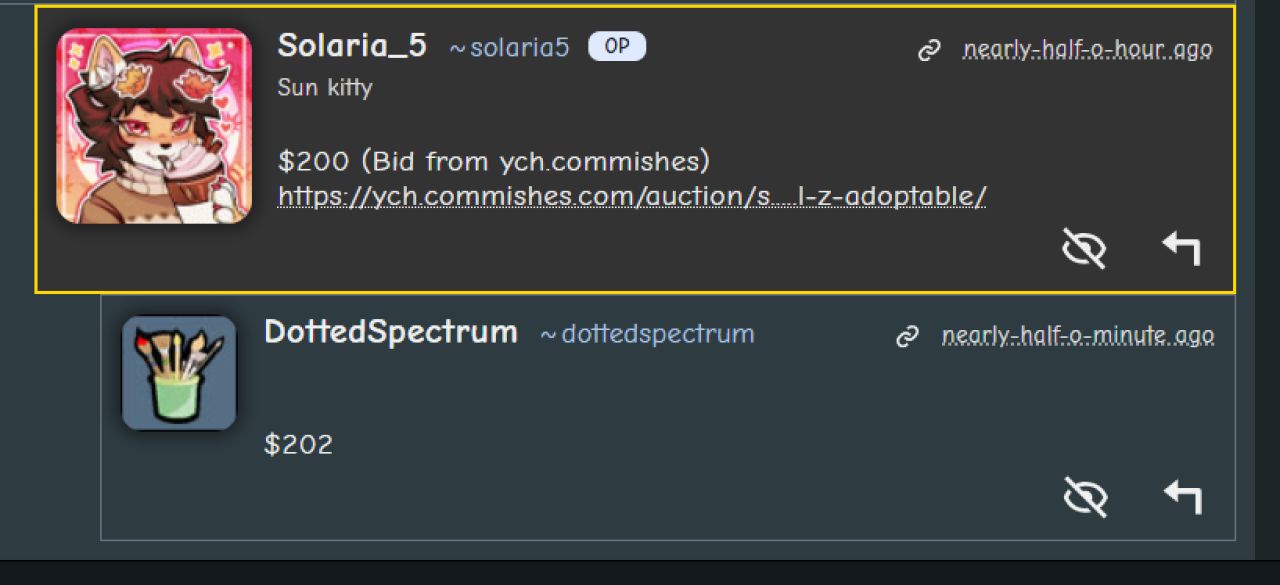Hide DottedSpectrum's comment with the crossed-eye icon
This screenshot has width=1280, height=585.
click(x=1084, y=496)
